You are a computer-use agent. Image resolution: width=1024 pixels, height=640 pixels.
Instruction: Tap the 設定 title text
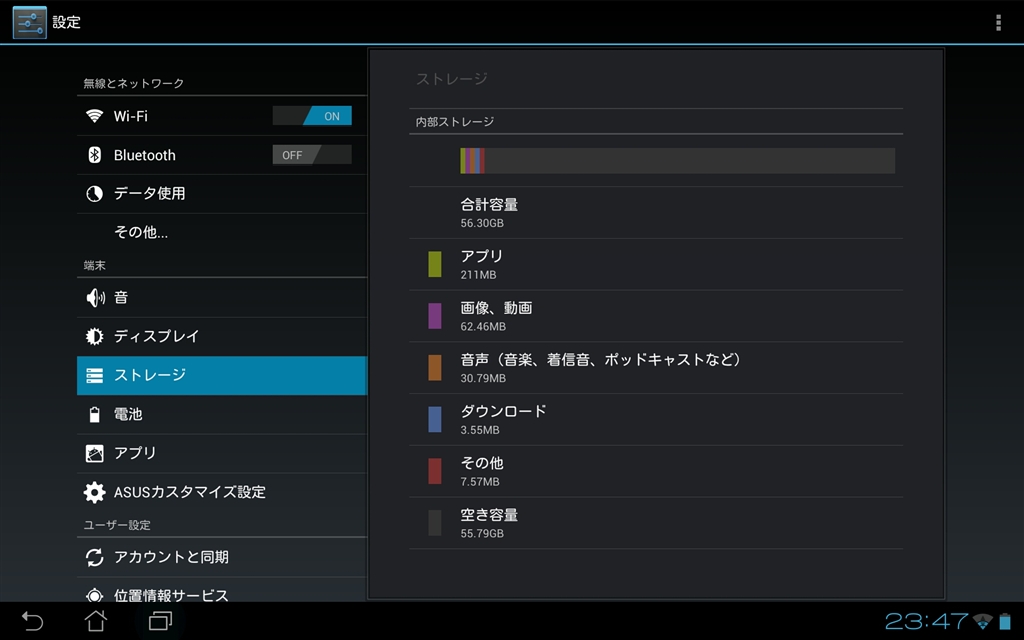(x=67, y=22)
